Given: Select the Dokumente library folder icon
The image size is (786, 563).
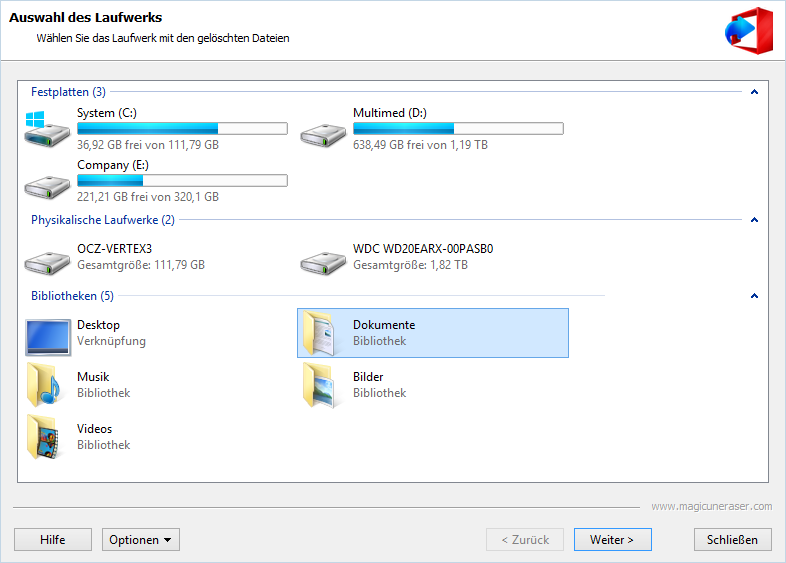Looking at the screenshot, I should [319, 333].
